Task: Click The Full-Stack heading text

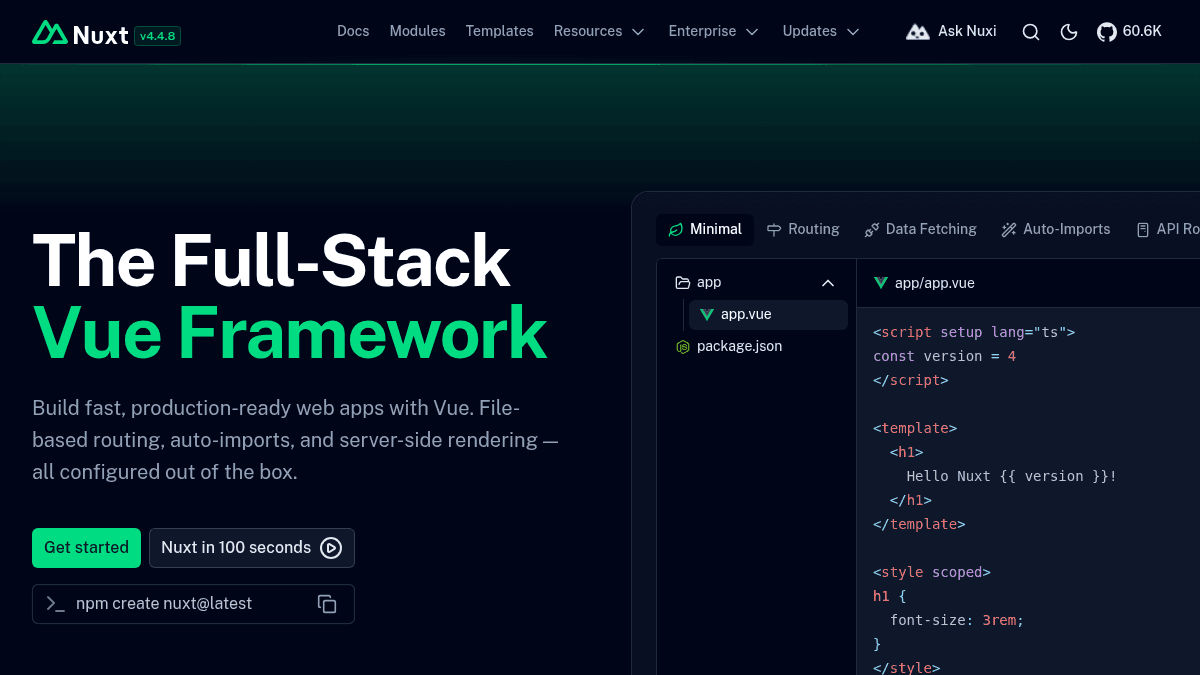Action: pyautogui.click(x=271, y=261)
